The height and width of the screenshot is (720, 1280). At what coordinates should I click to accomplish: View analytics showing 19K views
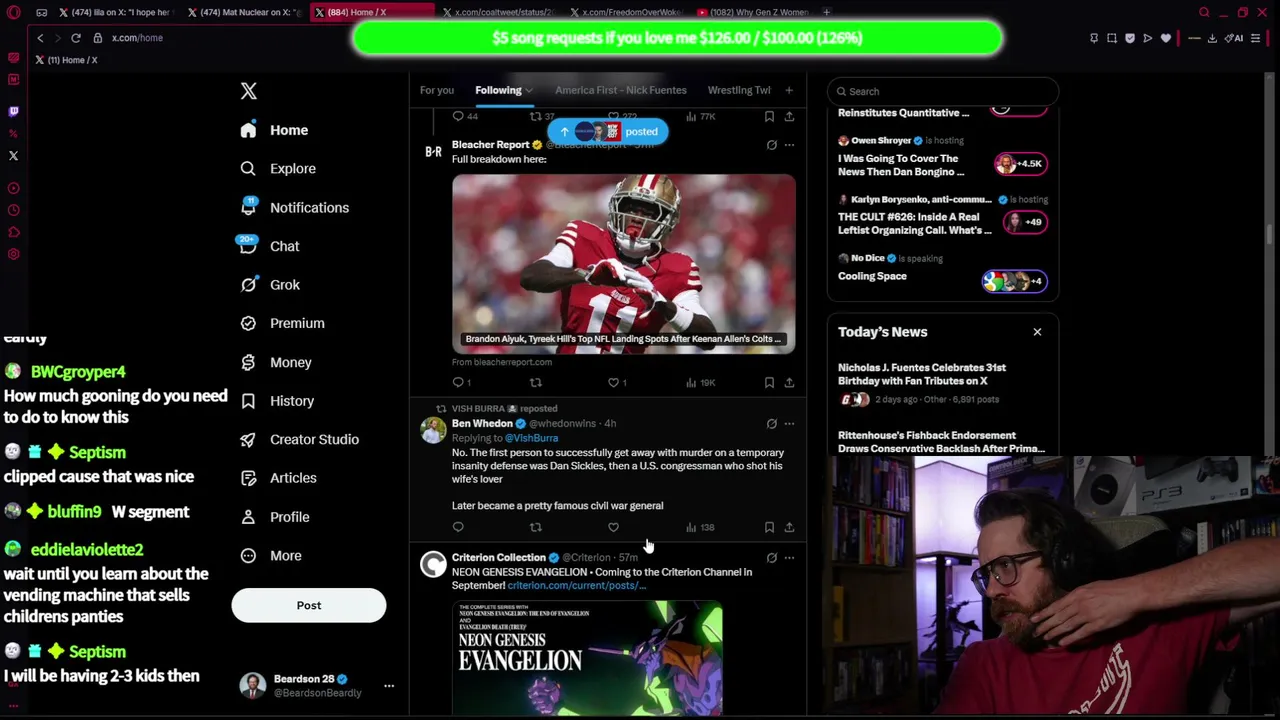pos(700,382)
